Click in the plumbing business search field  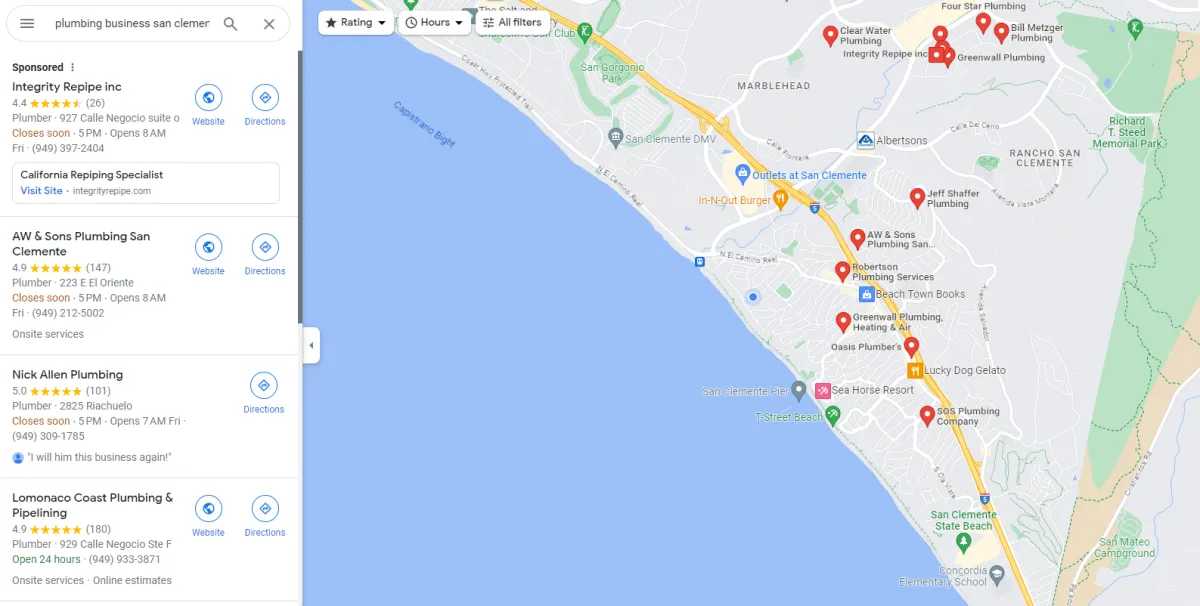(132, 24)
